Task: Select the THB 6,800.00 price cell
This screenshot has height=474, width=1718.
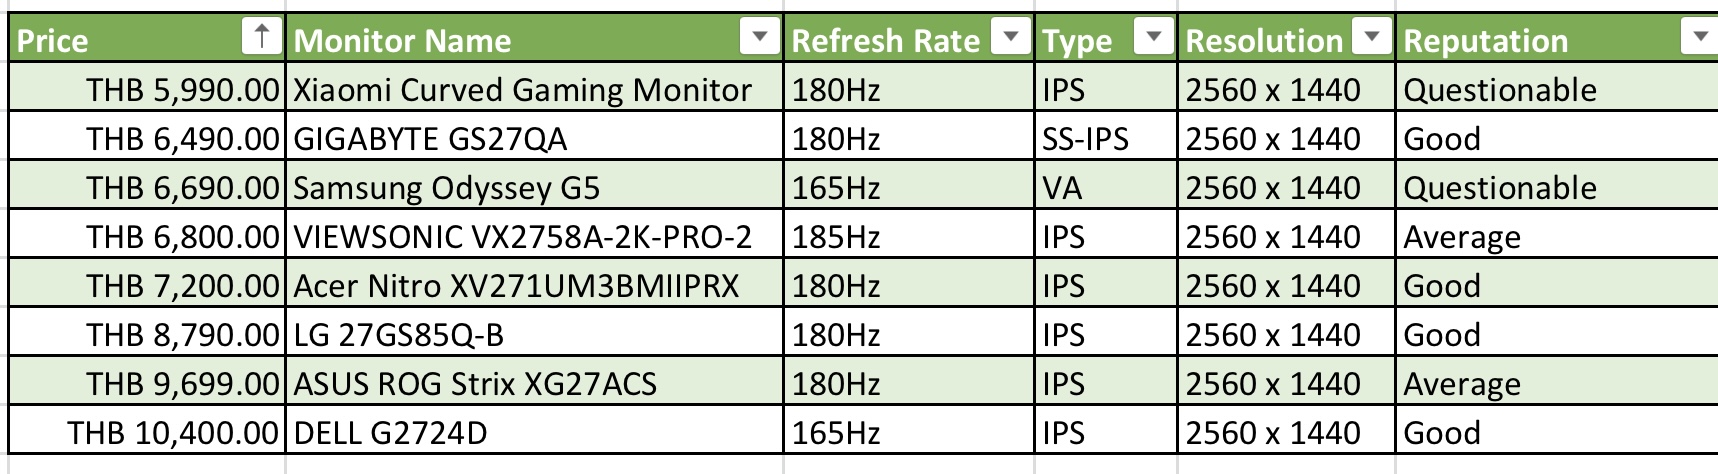Action: click(x=147, y=236)
